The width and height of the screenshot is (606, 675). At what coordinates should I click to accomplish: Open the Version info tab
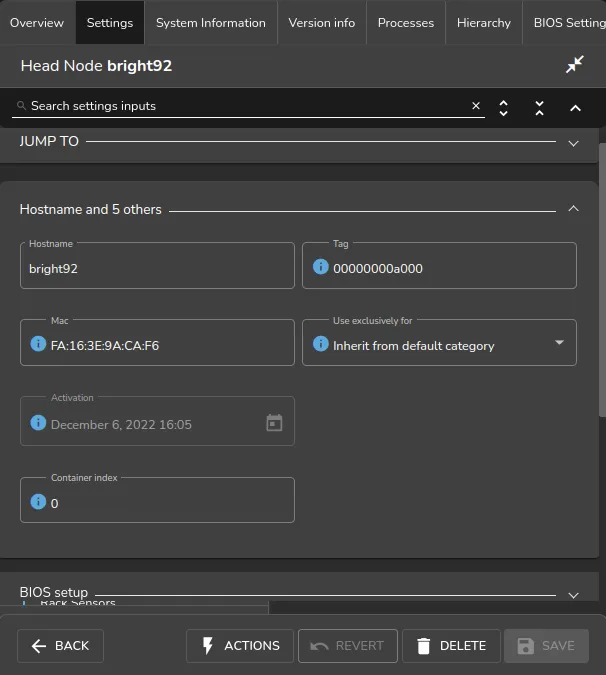click(x=322, y=22)
